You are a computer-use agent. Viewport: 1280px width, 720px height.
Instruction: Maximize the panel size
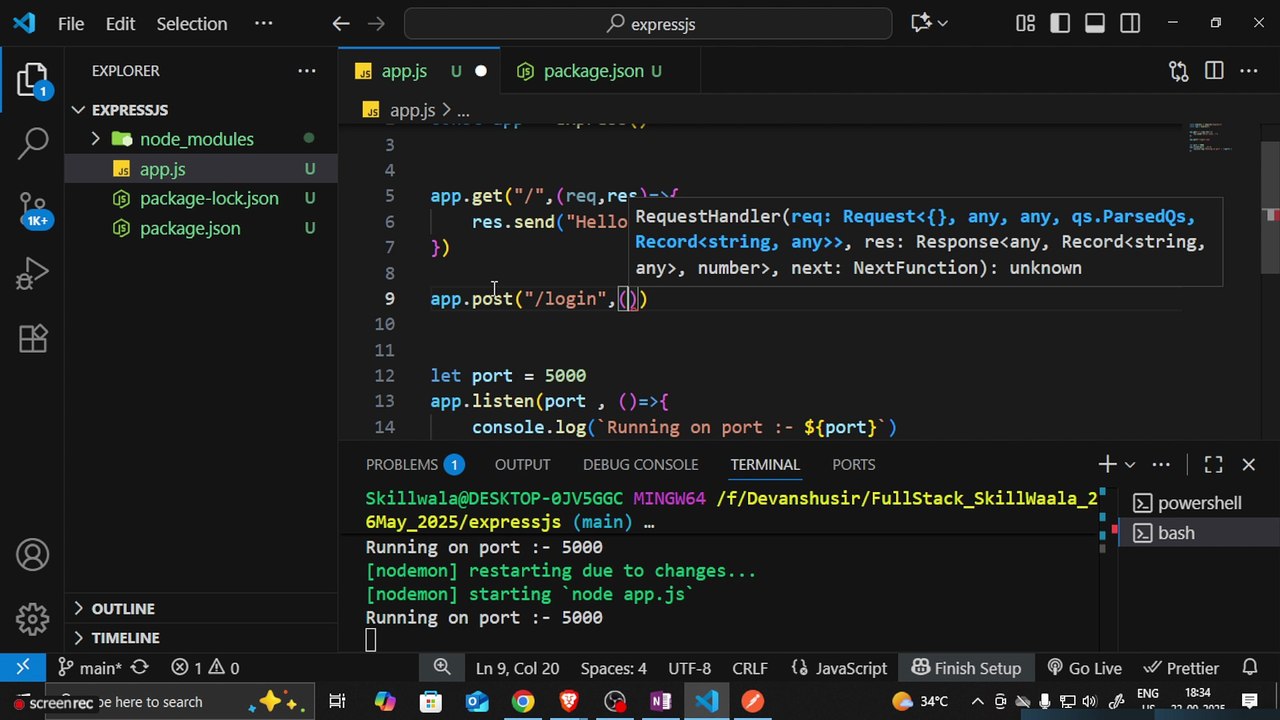[x=1213, y=464]
